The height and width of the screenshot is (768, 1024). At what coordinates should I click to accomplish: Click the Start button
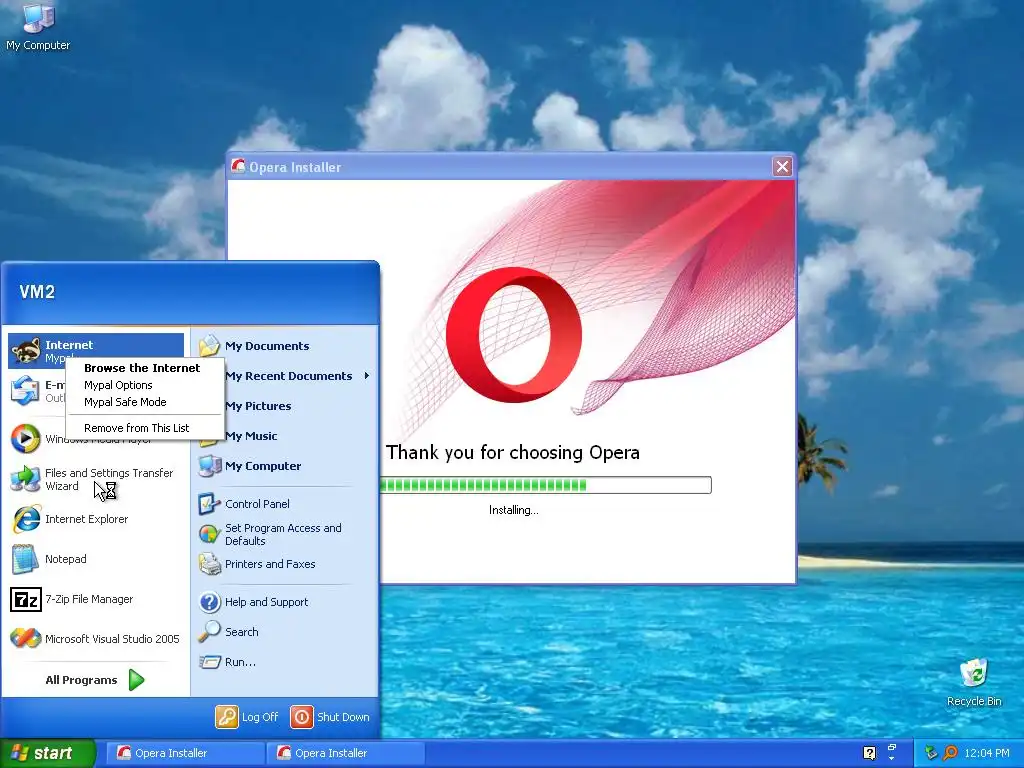48,753
